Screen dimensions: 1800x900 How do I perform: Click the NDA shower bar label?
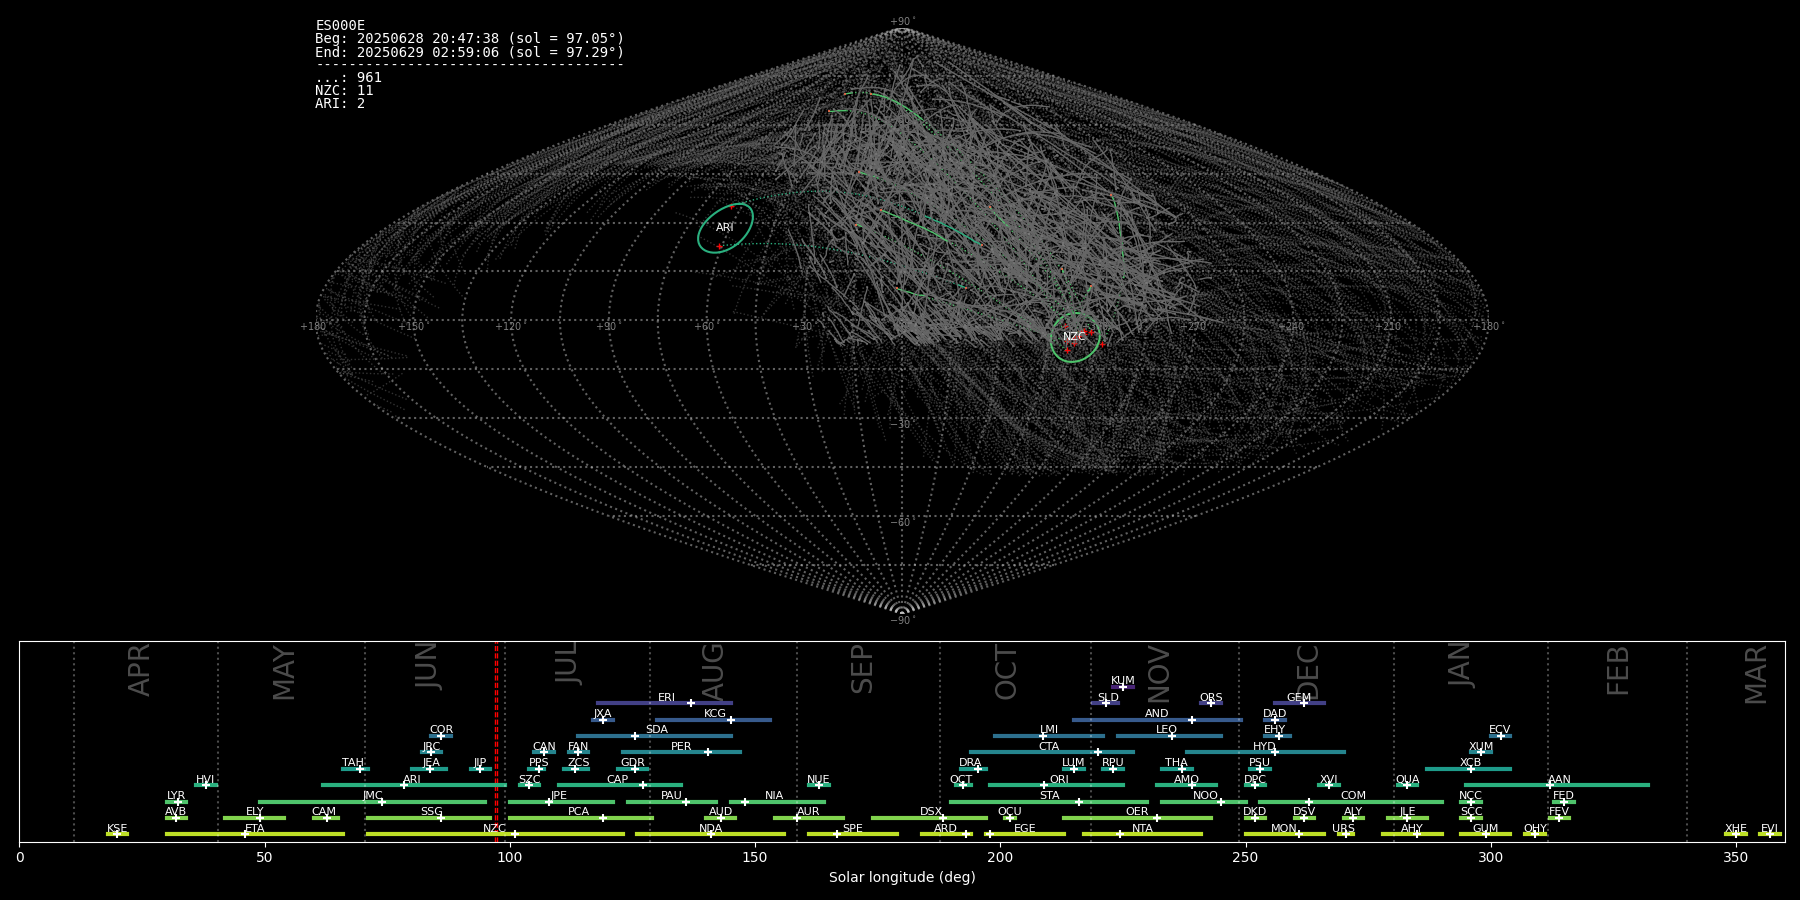[x=710, y=829]
